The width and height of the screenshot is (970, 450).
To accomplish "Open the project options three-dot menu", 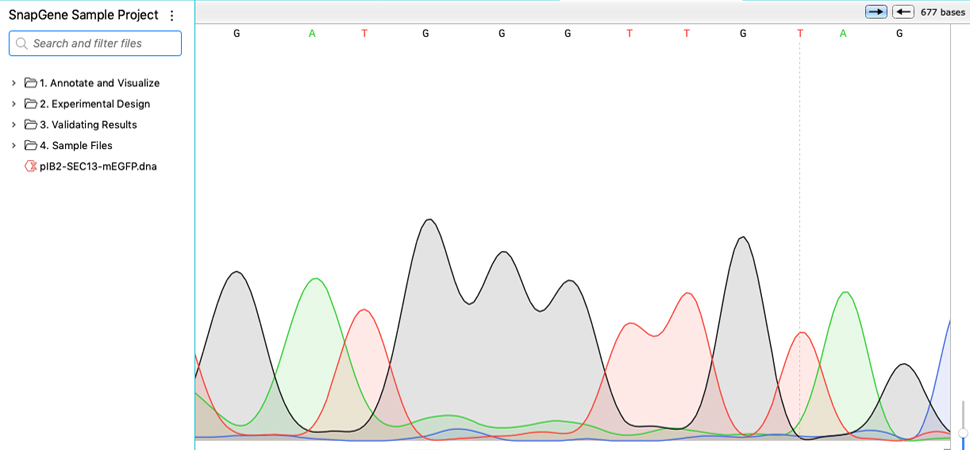I will click(172, 16).
